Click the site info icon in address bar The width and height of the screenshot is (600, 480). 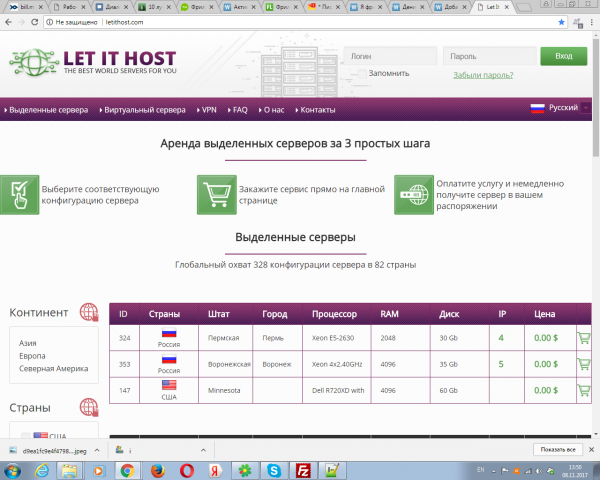tap(49, 22)
